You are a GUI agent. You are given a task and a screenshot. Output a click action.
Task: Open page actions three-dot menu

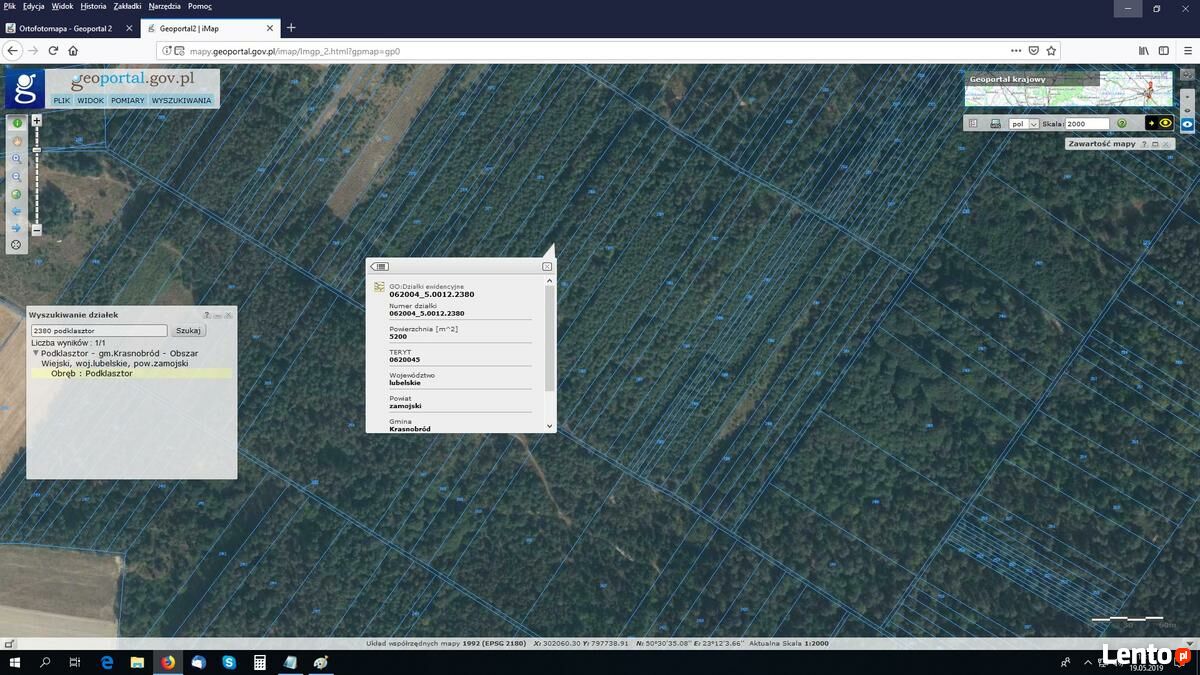pos(1016,50)
